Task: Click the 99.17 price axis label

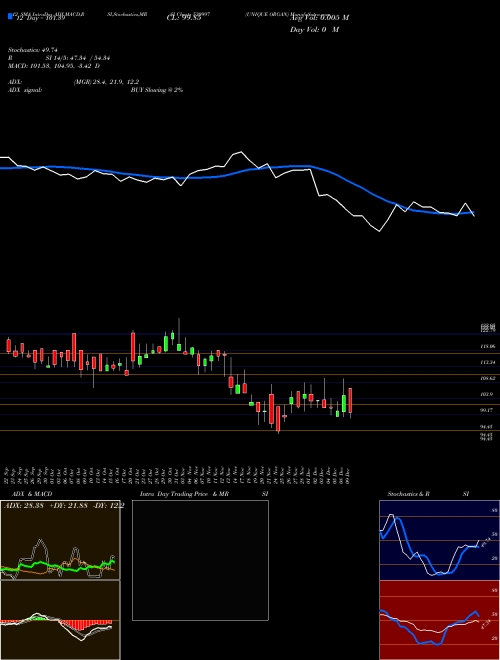Action: (x=487, y=410)
